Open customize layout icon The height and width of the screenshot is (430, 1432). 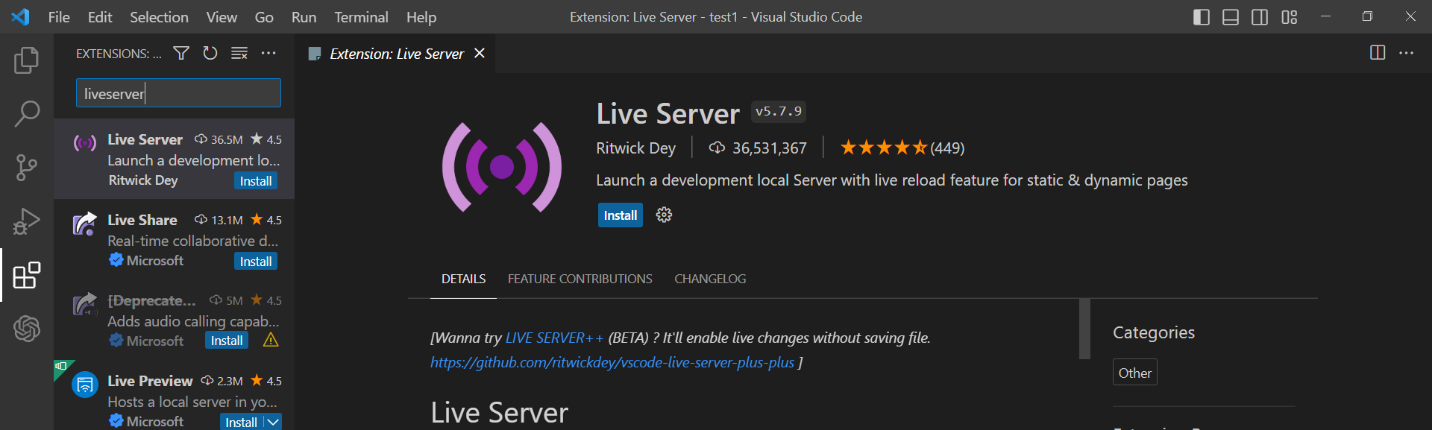coord(1289,17)
